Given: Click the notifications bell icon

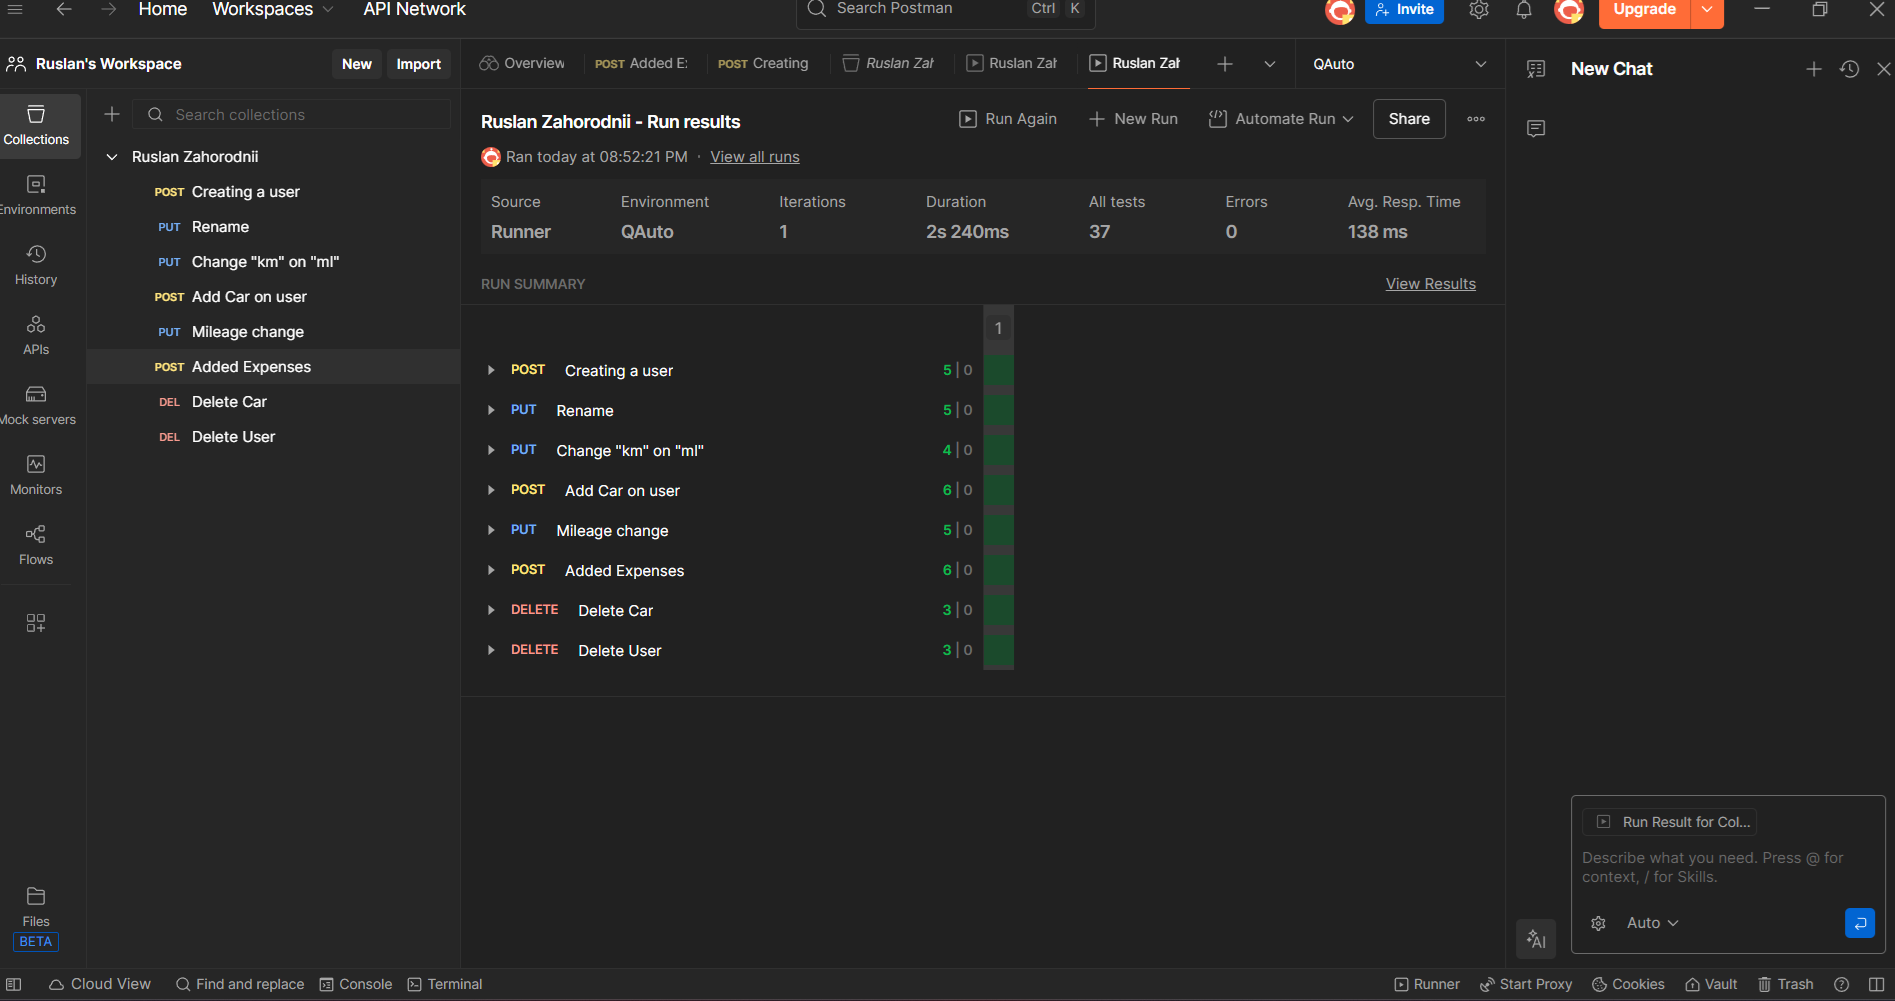Looking at the screenshot, I should (x=1524, y=10).
